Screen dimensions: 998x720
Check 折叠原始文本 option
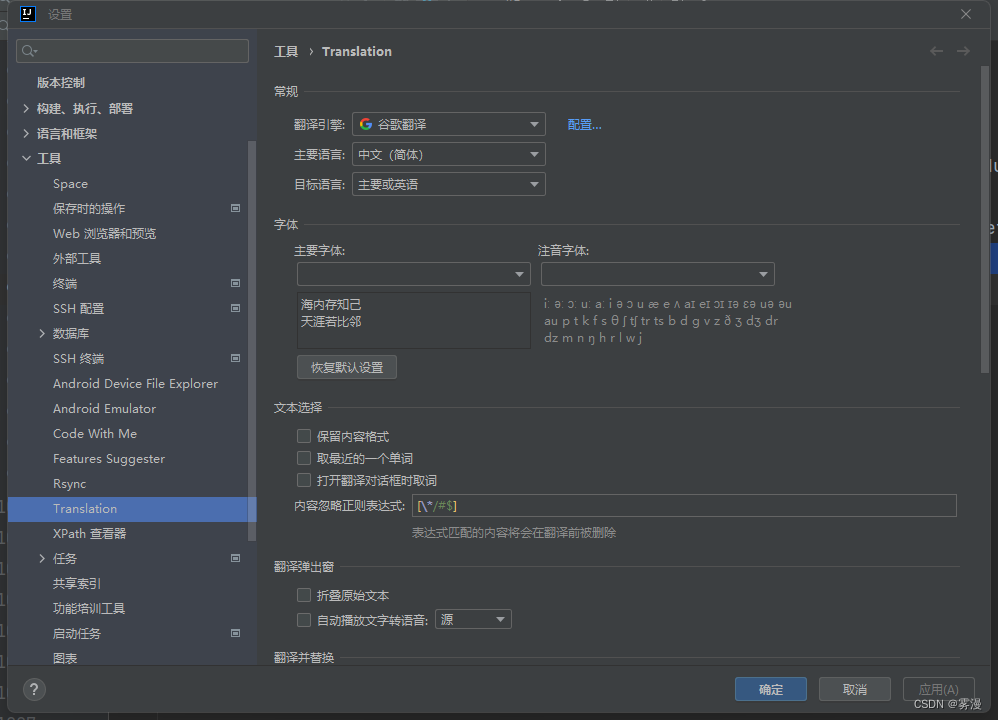click(304, 594)
